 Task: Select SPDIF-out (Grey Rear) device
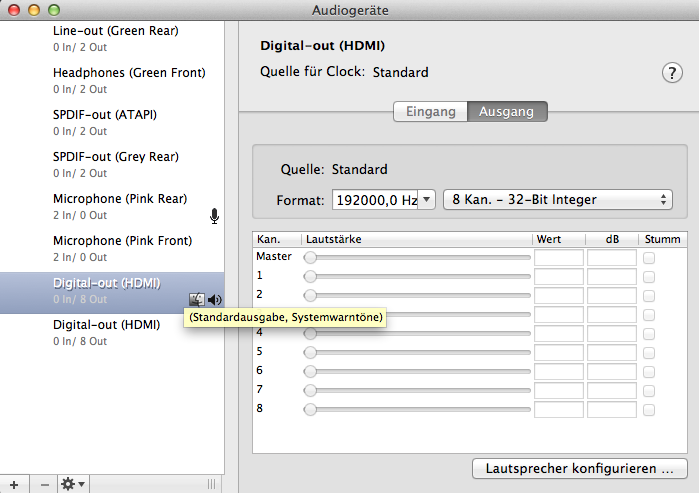point(112,164)
